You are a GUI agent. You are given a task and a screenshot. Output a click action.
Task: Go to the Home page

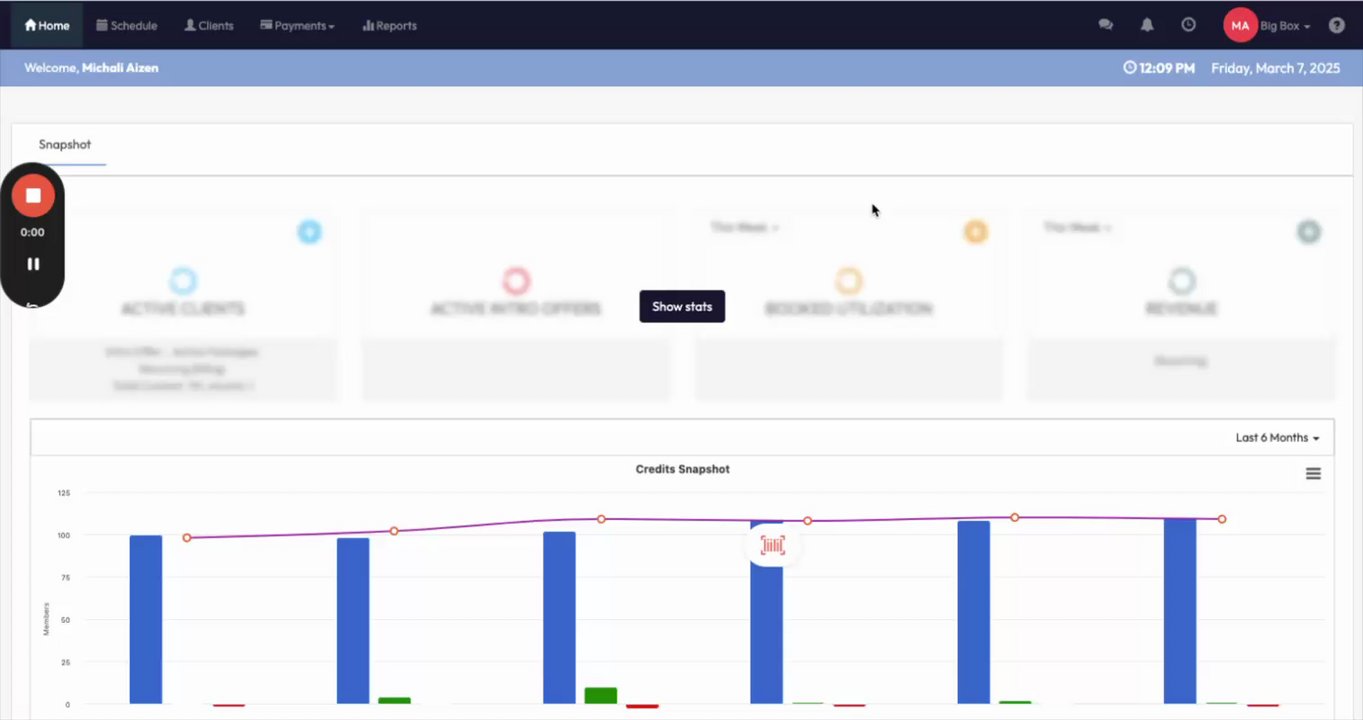point(47,25)
